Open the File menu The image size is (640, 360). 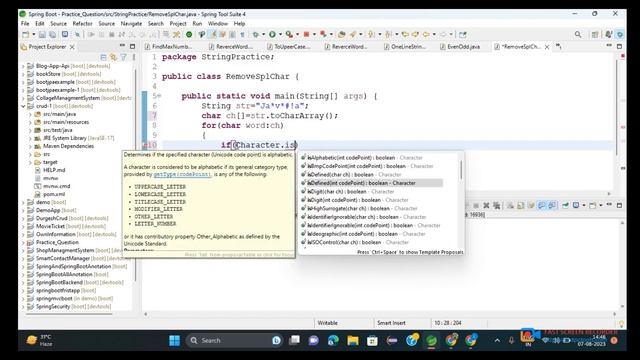25,24
